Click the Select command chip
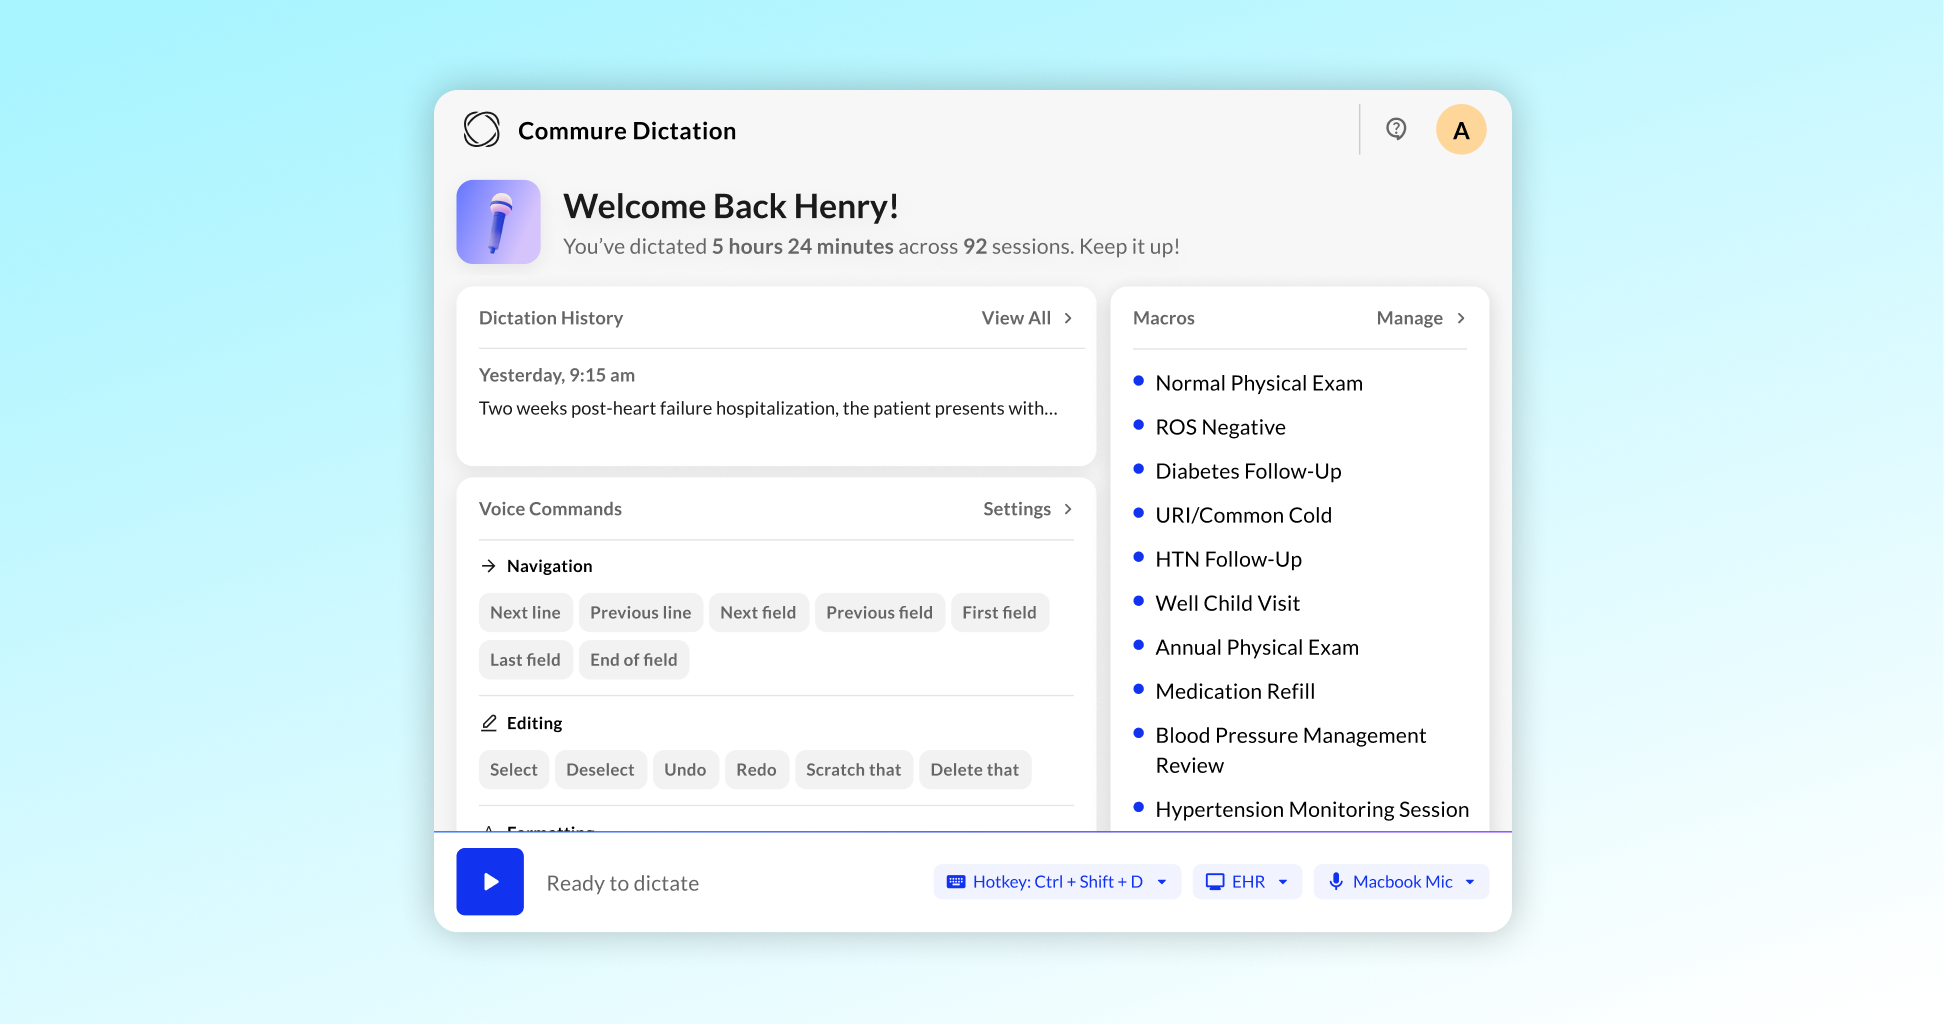Screen dimensions: 1944x1024 pyautogui.click(x=514, y=770)
